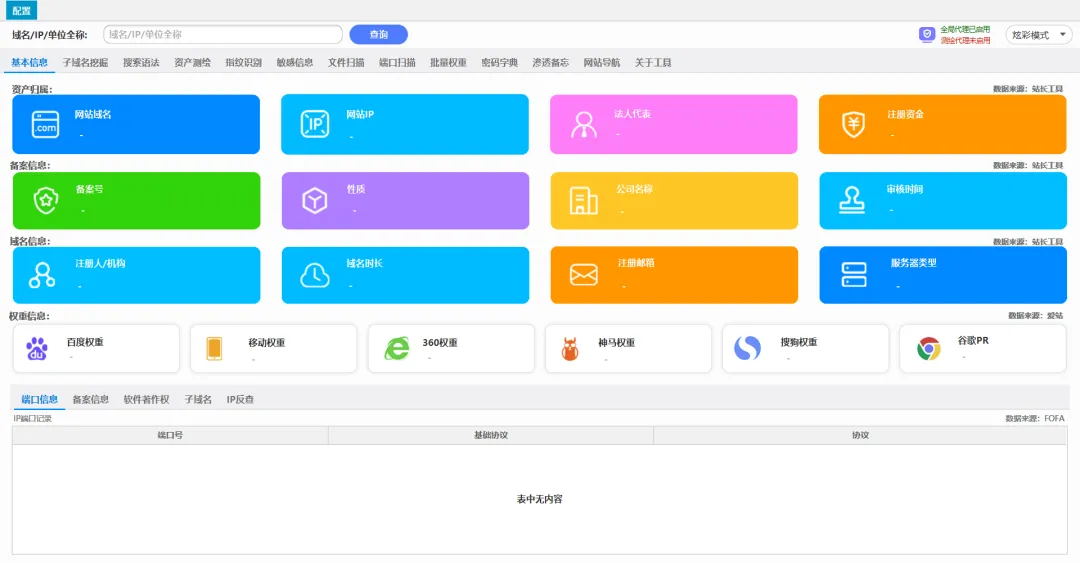Click the IP icon in 网站IP card

coord(315,125)
